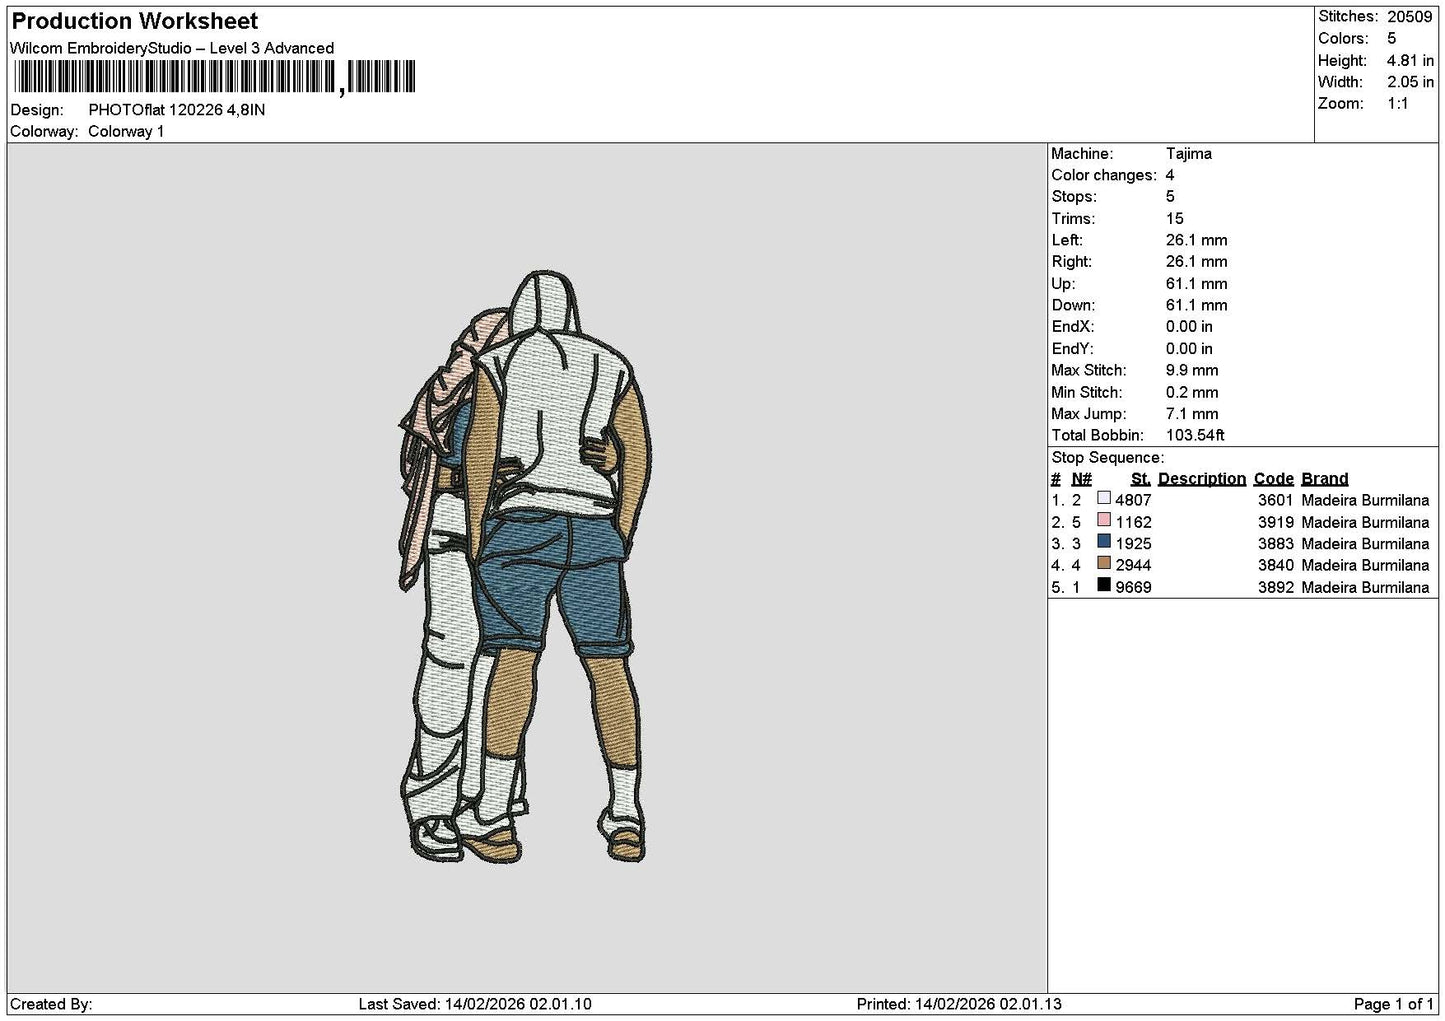Viewport: 1445px width, 1021px height.
Task: Click the 'Colorway 1' value
Action: [126, 132]
